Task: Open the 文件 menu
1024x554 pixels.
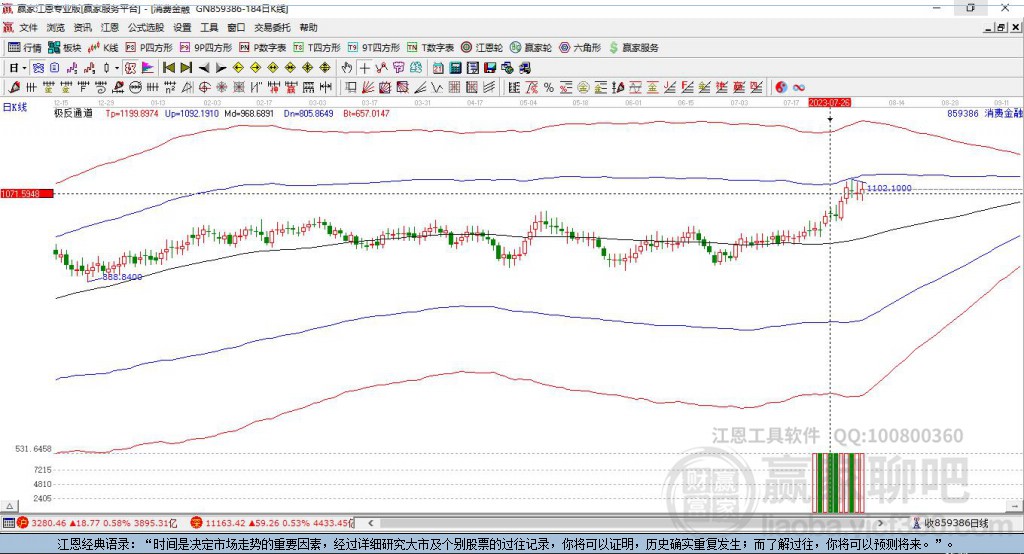Action: [28, 27]
